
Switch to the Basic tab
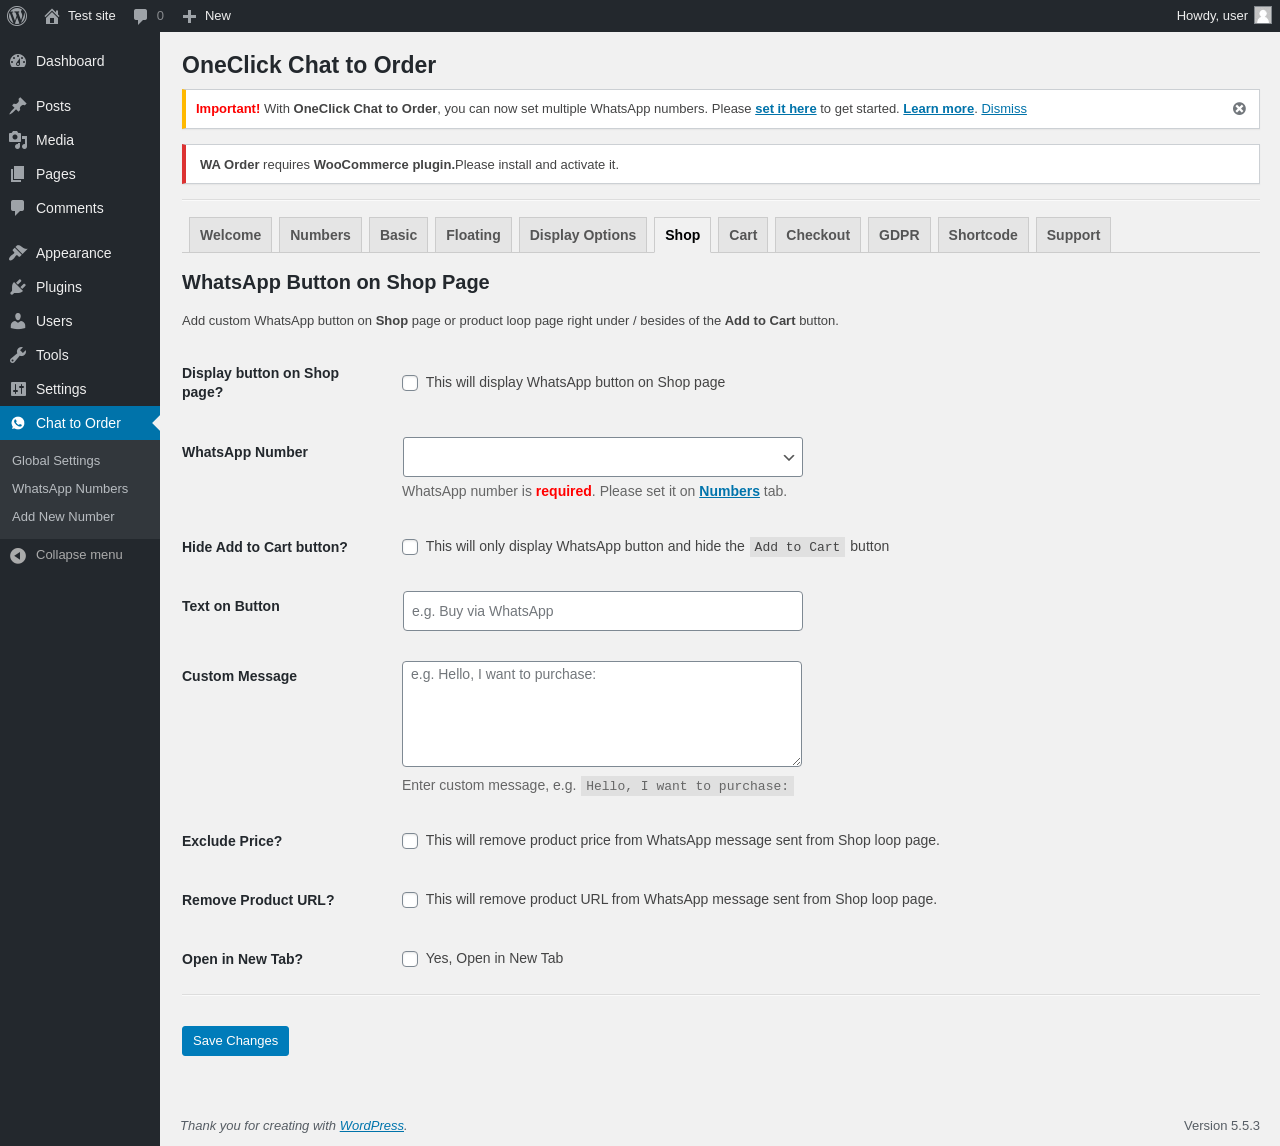(x=398, y=235)
